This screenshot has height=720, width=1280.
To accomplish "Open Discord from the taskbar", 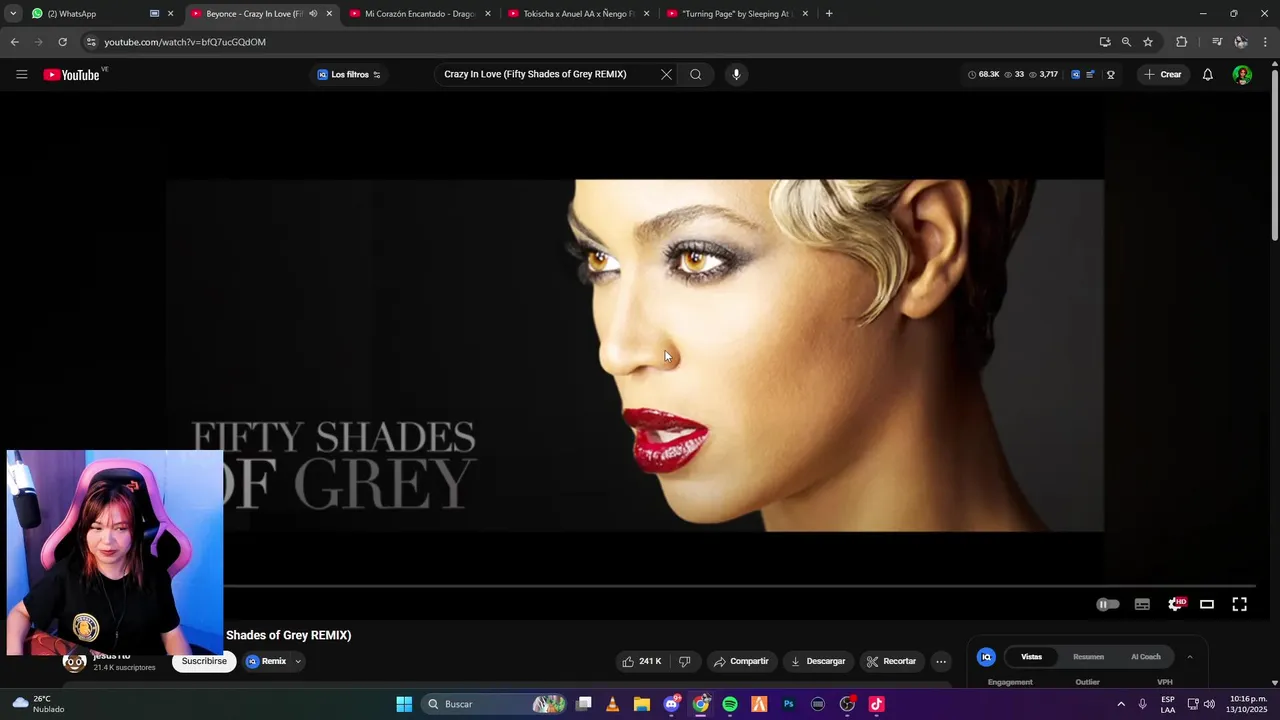I will 671,704.
